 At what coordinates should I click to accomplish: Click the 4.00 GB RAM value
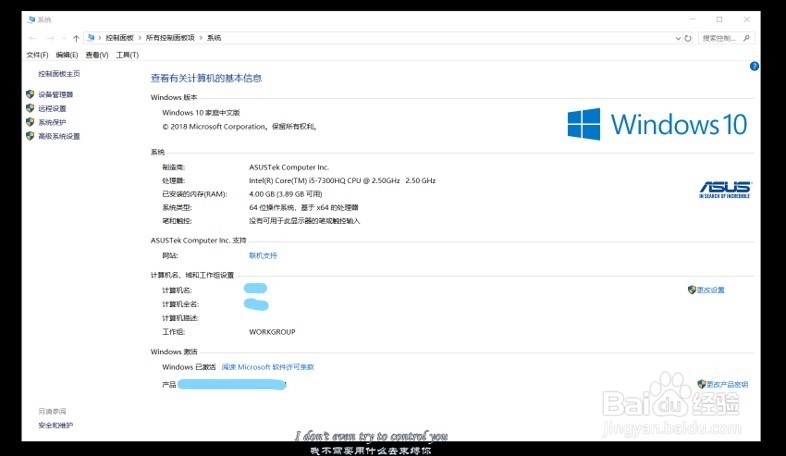(x=286, y=194)
